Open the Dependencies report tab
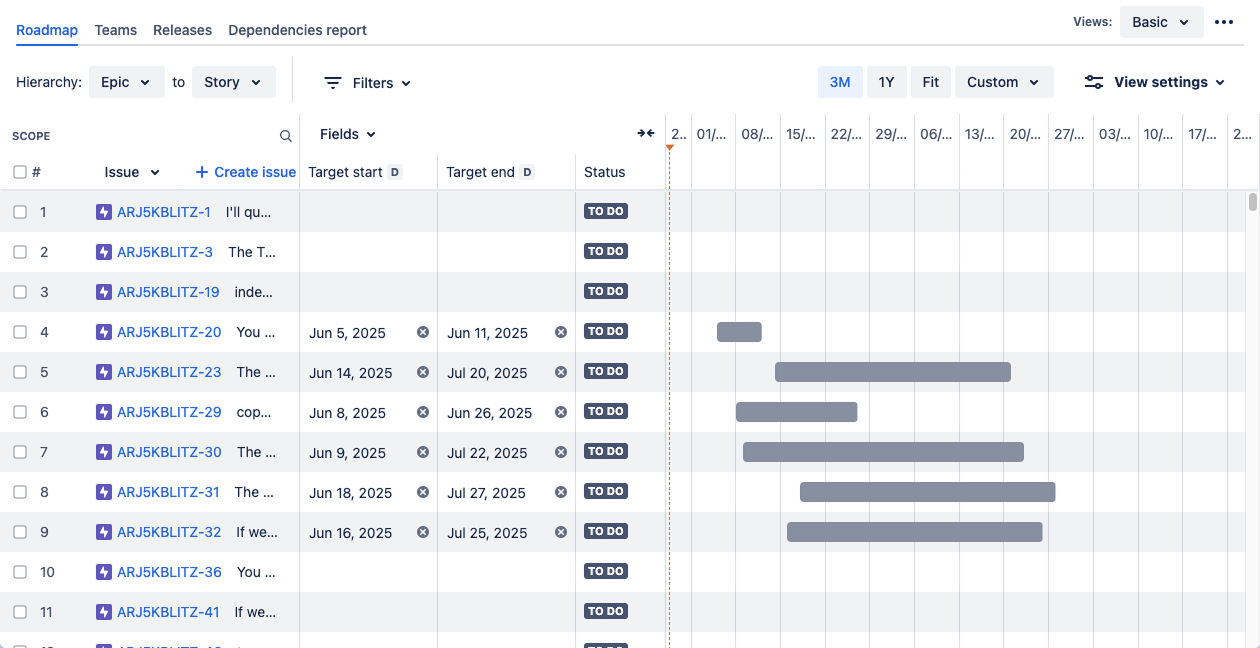Screen dimensions: 1260x648 297,30
